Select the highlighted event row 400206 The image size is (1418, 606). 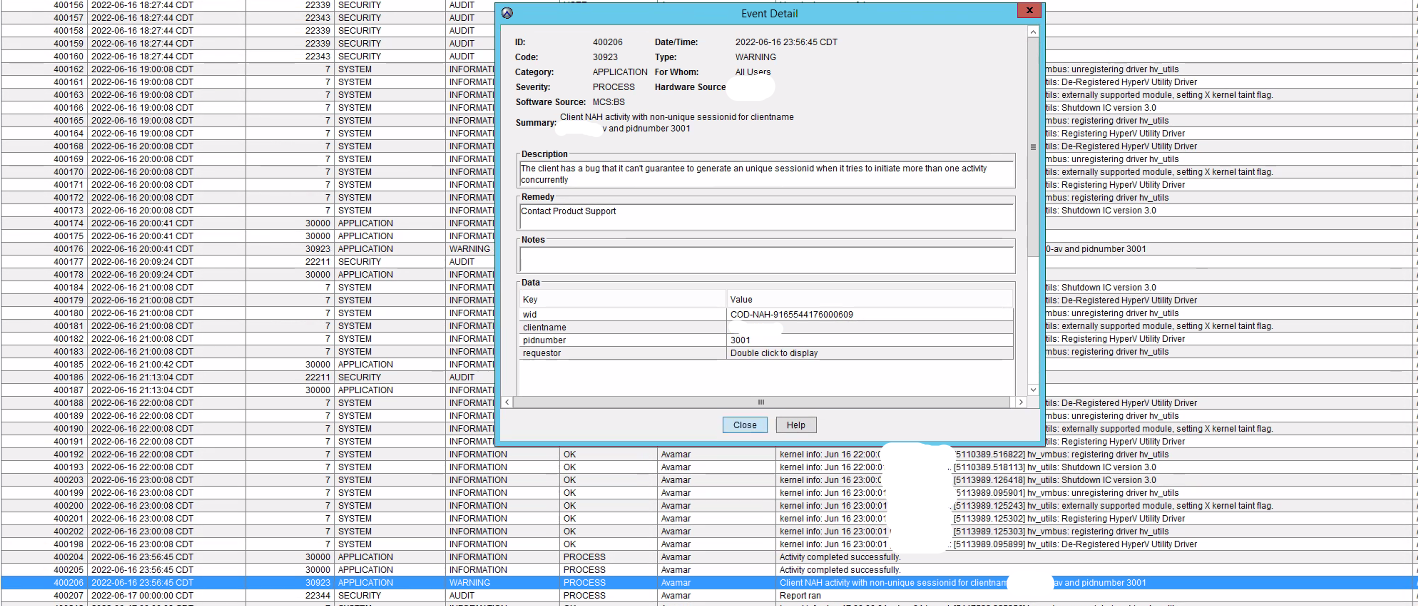coord(400,582)
